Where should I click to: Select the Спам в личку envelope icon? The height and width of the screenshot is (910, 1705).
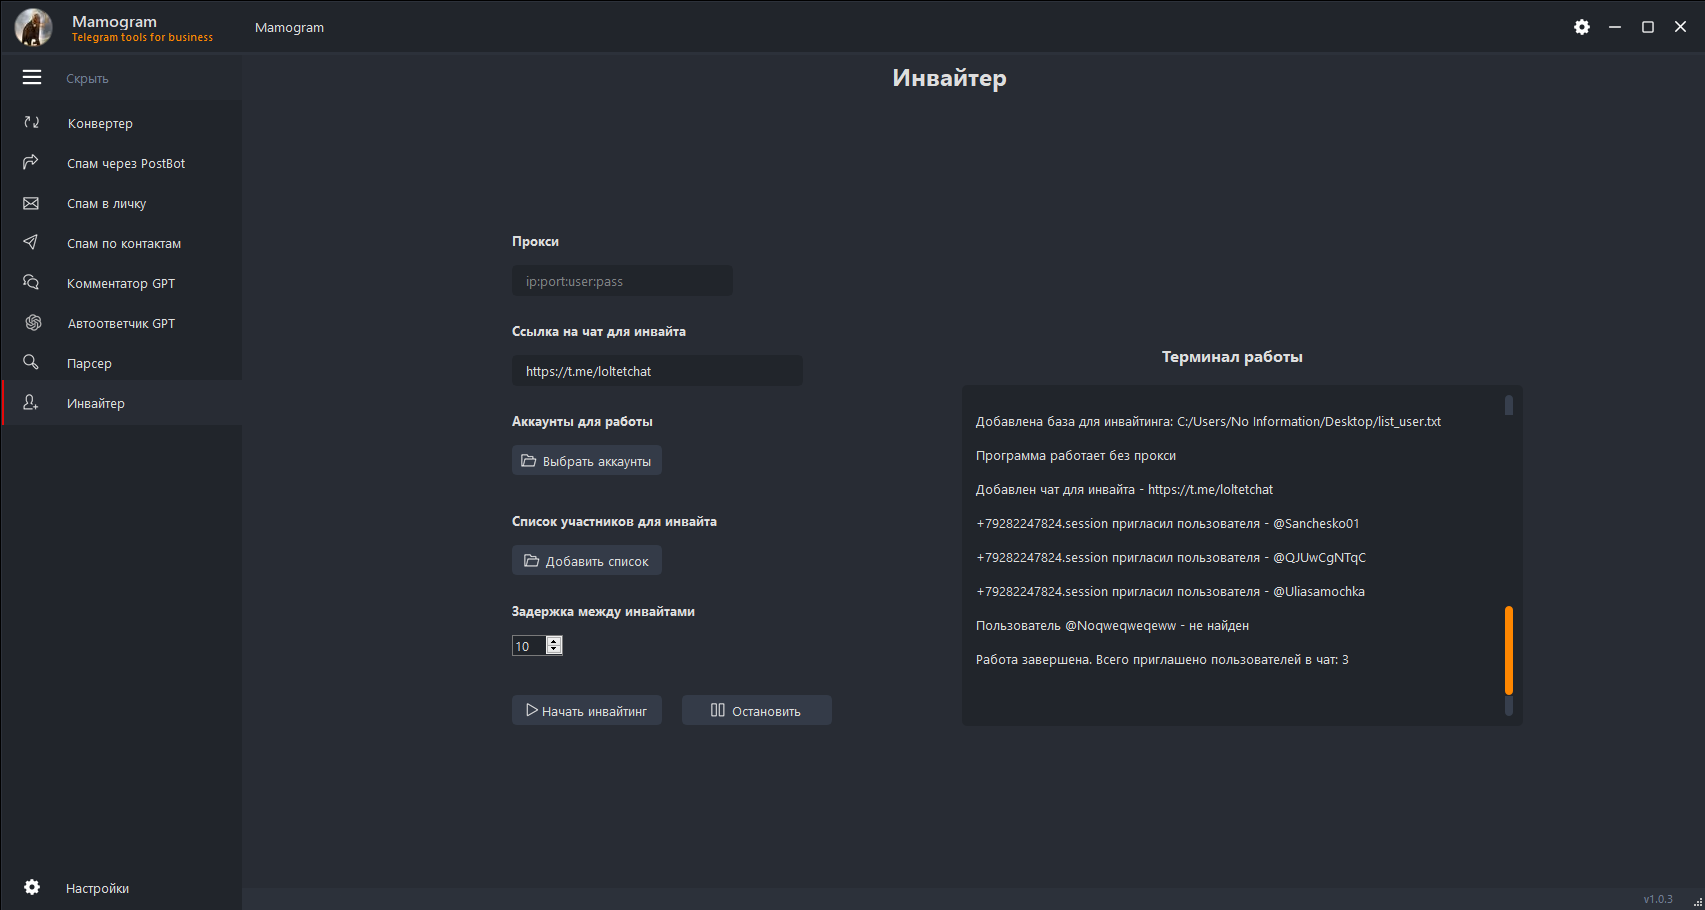32,203
